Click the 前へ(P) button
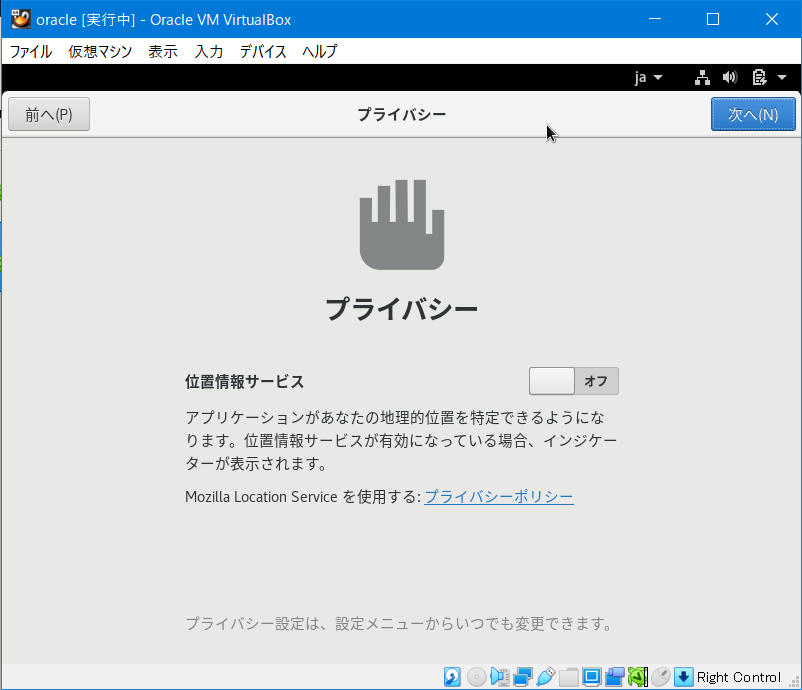Image resolution: width=802 pixels, height=690 pixels. point(48,114)
